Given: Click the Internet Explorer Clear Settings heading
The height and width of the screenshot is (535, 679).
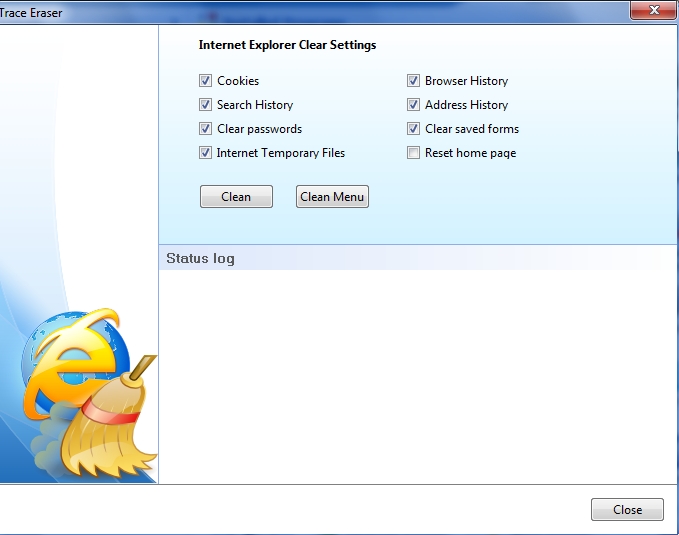Looking at the screenshot, I should (287, 45).
